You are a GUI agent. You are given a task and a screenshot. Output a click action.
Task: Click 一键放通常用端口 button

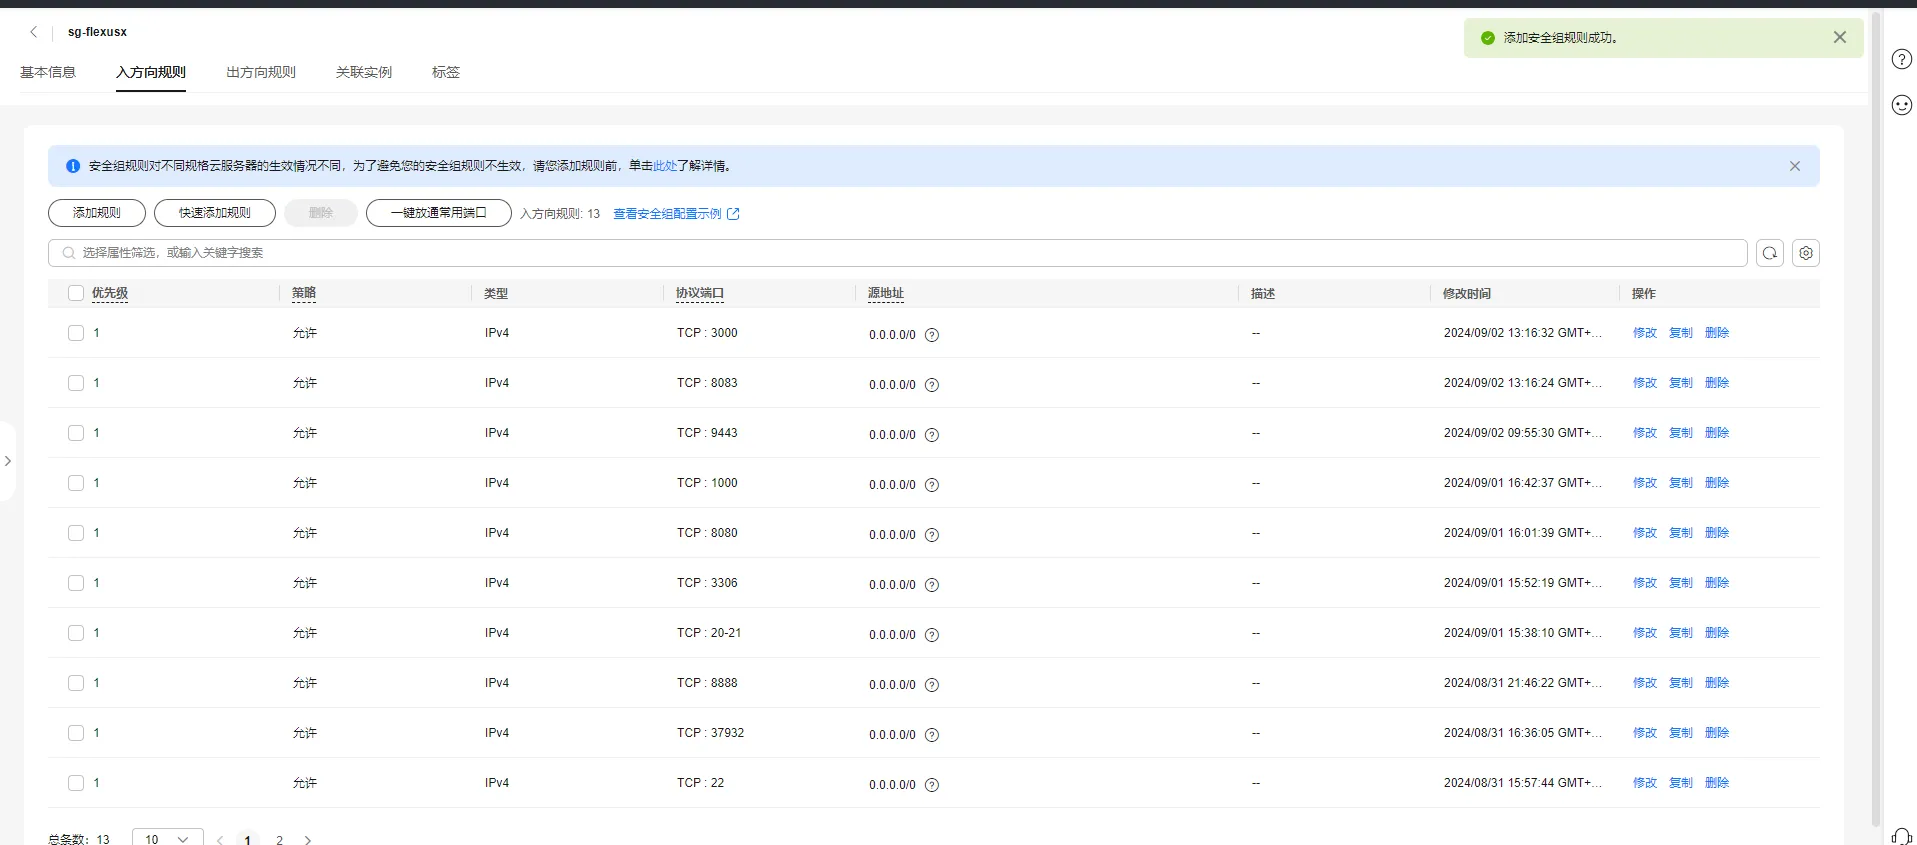point(439,213)
